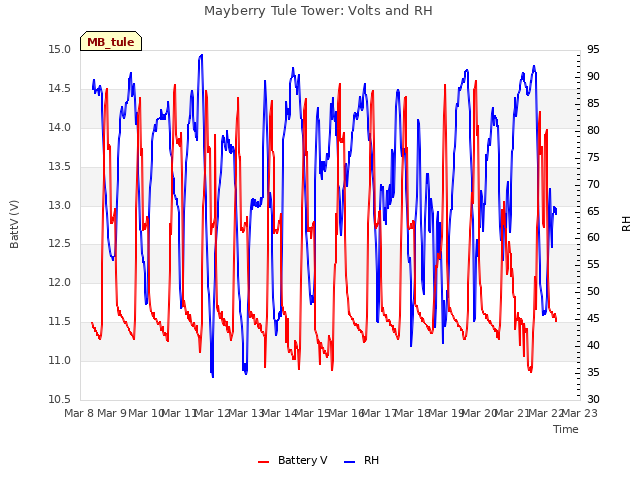Click the Mar 16 date label
This screenshot has width=640, height=480.
[x=346, y=413]
